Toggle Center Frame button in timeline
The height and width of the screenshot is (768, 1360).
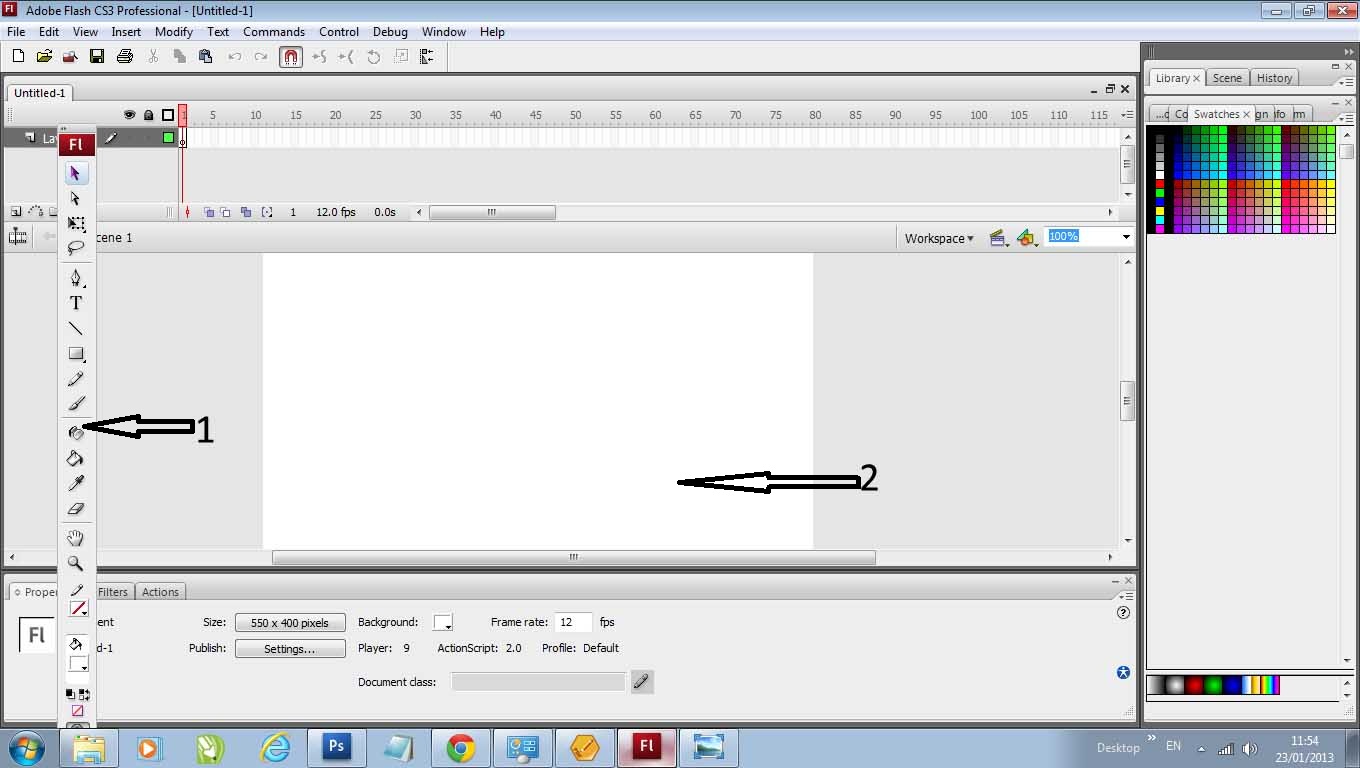click(187, 212)
